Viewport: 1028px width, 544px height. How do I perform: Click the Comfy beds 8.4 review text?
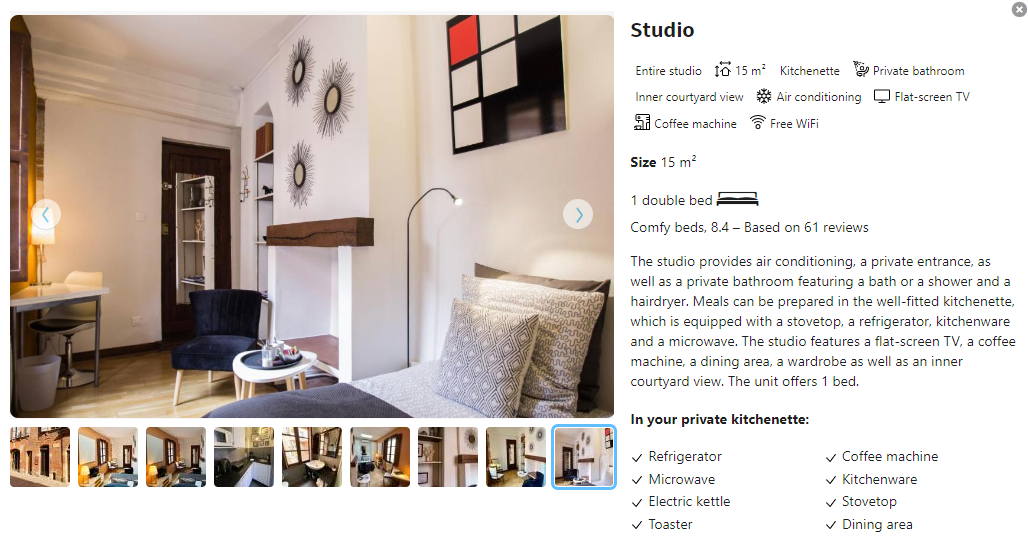[749, 227]
